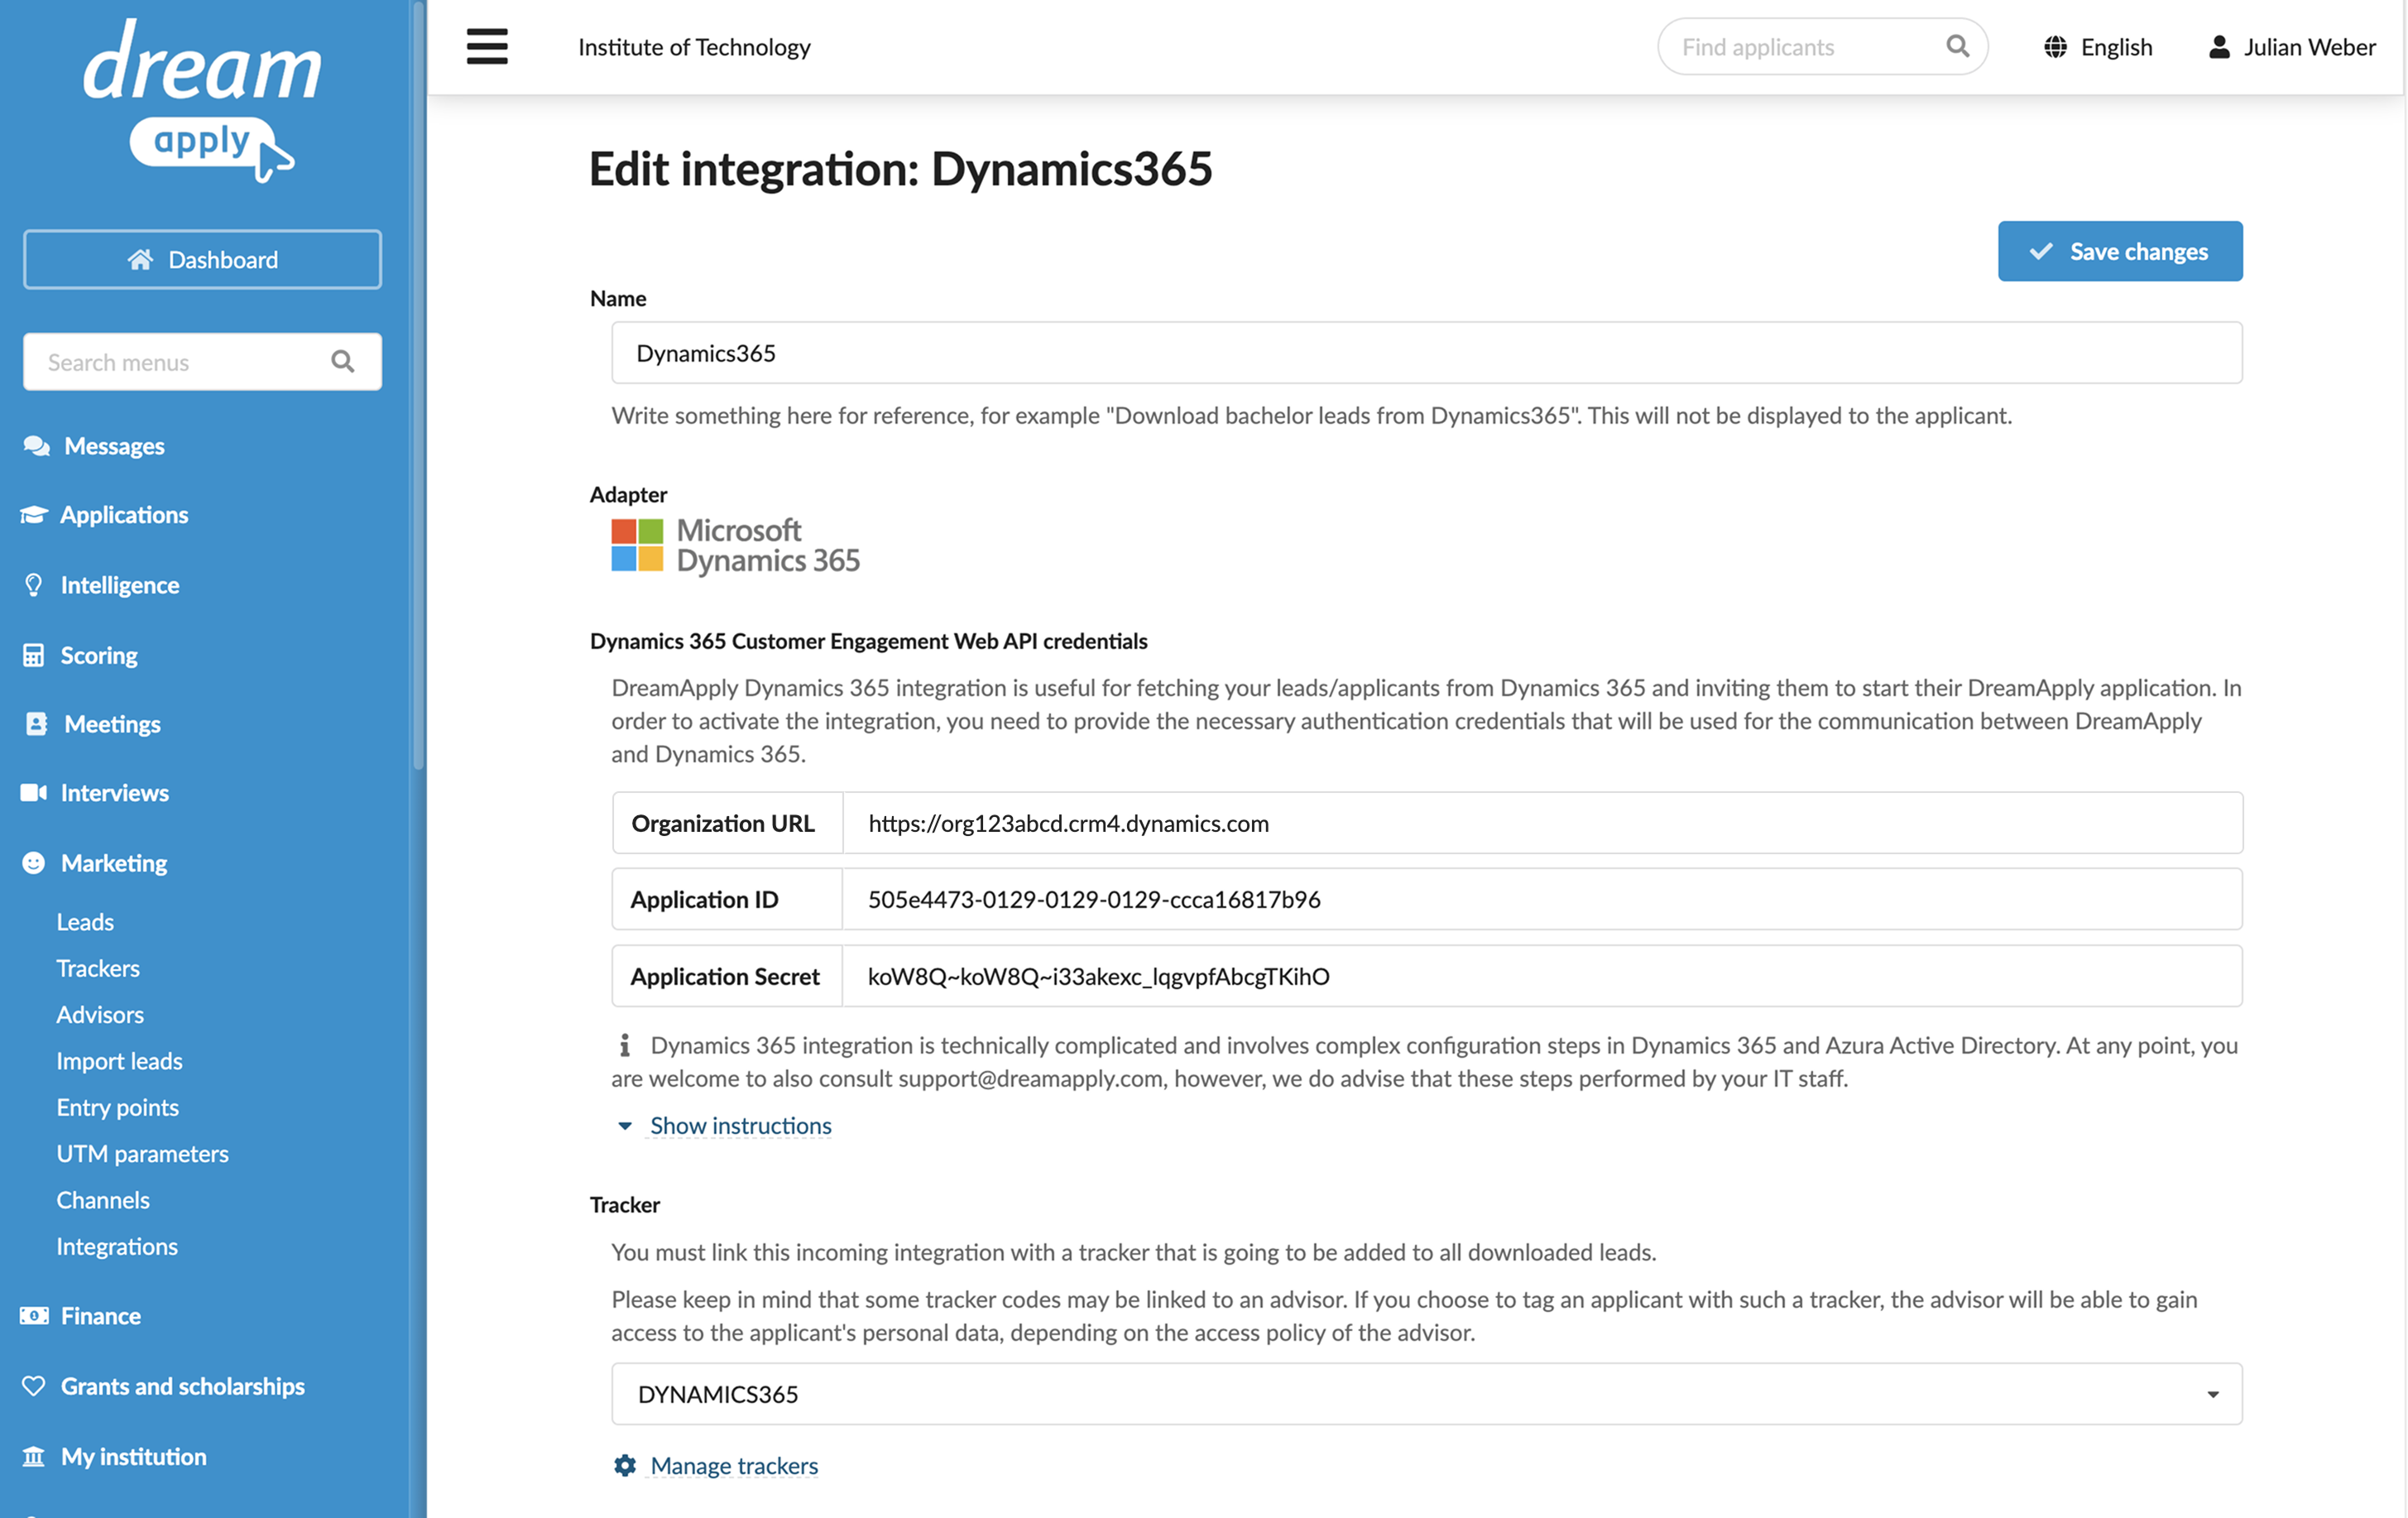Go to Import leads

tap(119, 1061)
